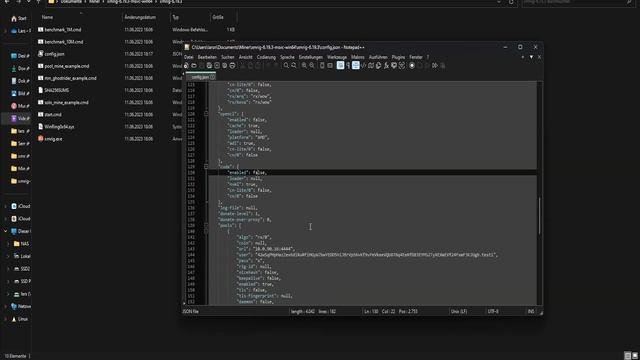
Task: Toggle word wrap in Notepad++ toolbar
Action: (x=340, y=65)
